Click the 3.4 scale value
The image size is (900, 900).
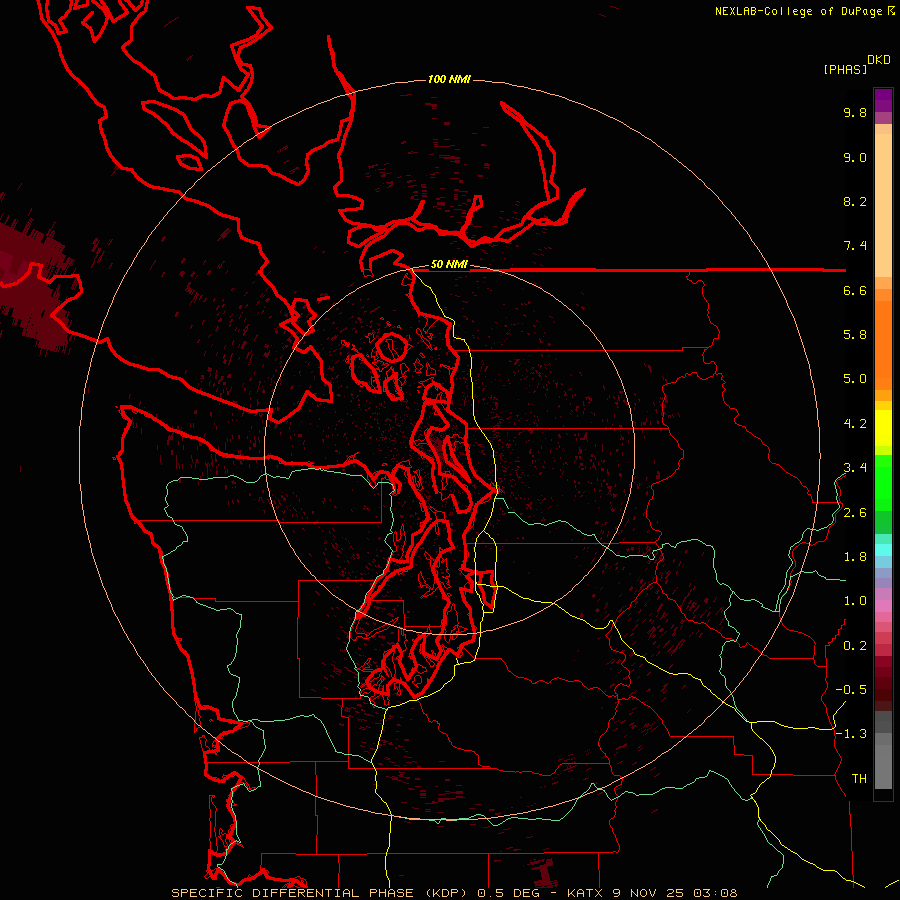click(855, 468)
